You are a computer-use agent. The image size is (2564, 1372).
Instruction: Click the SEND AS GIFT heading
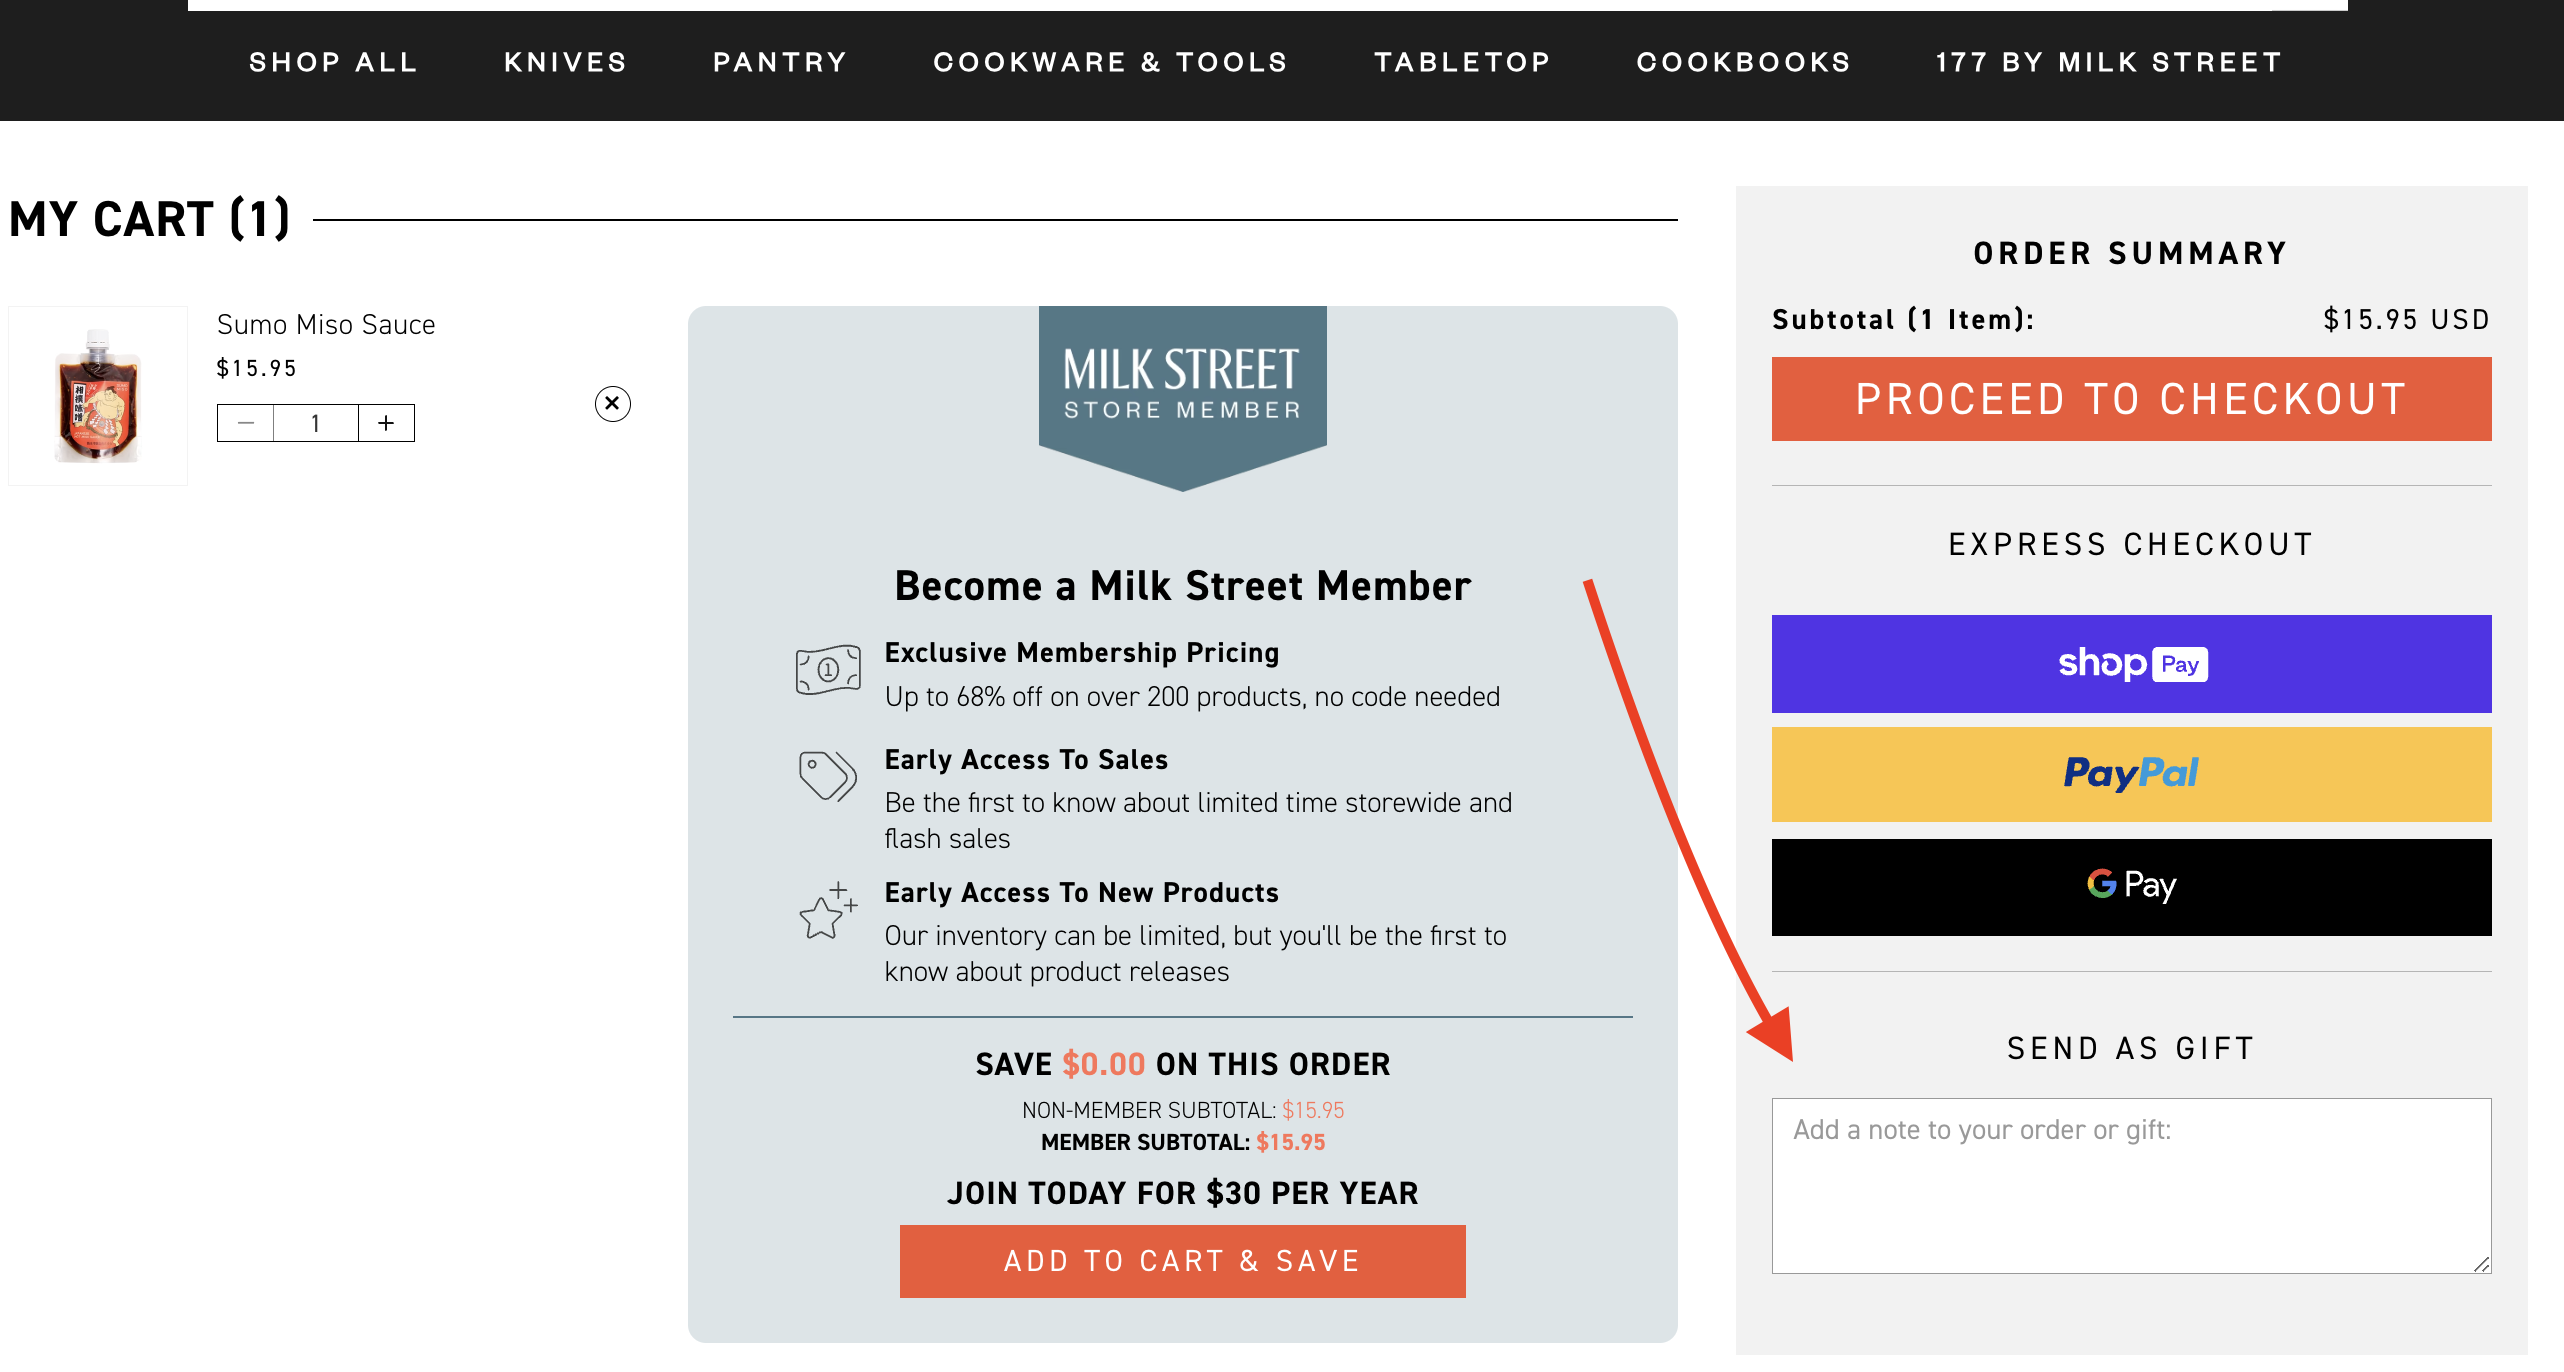(x=2131, y=1048)
